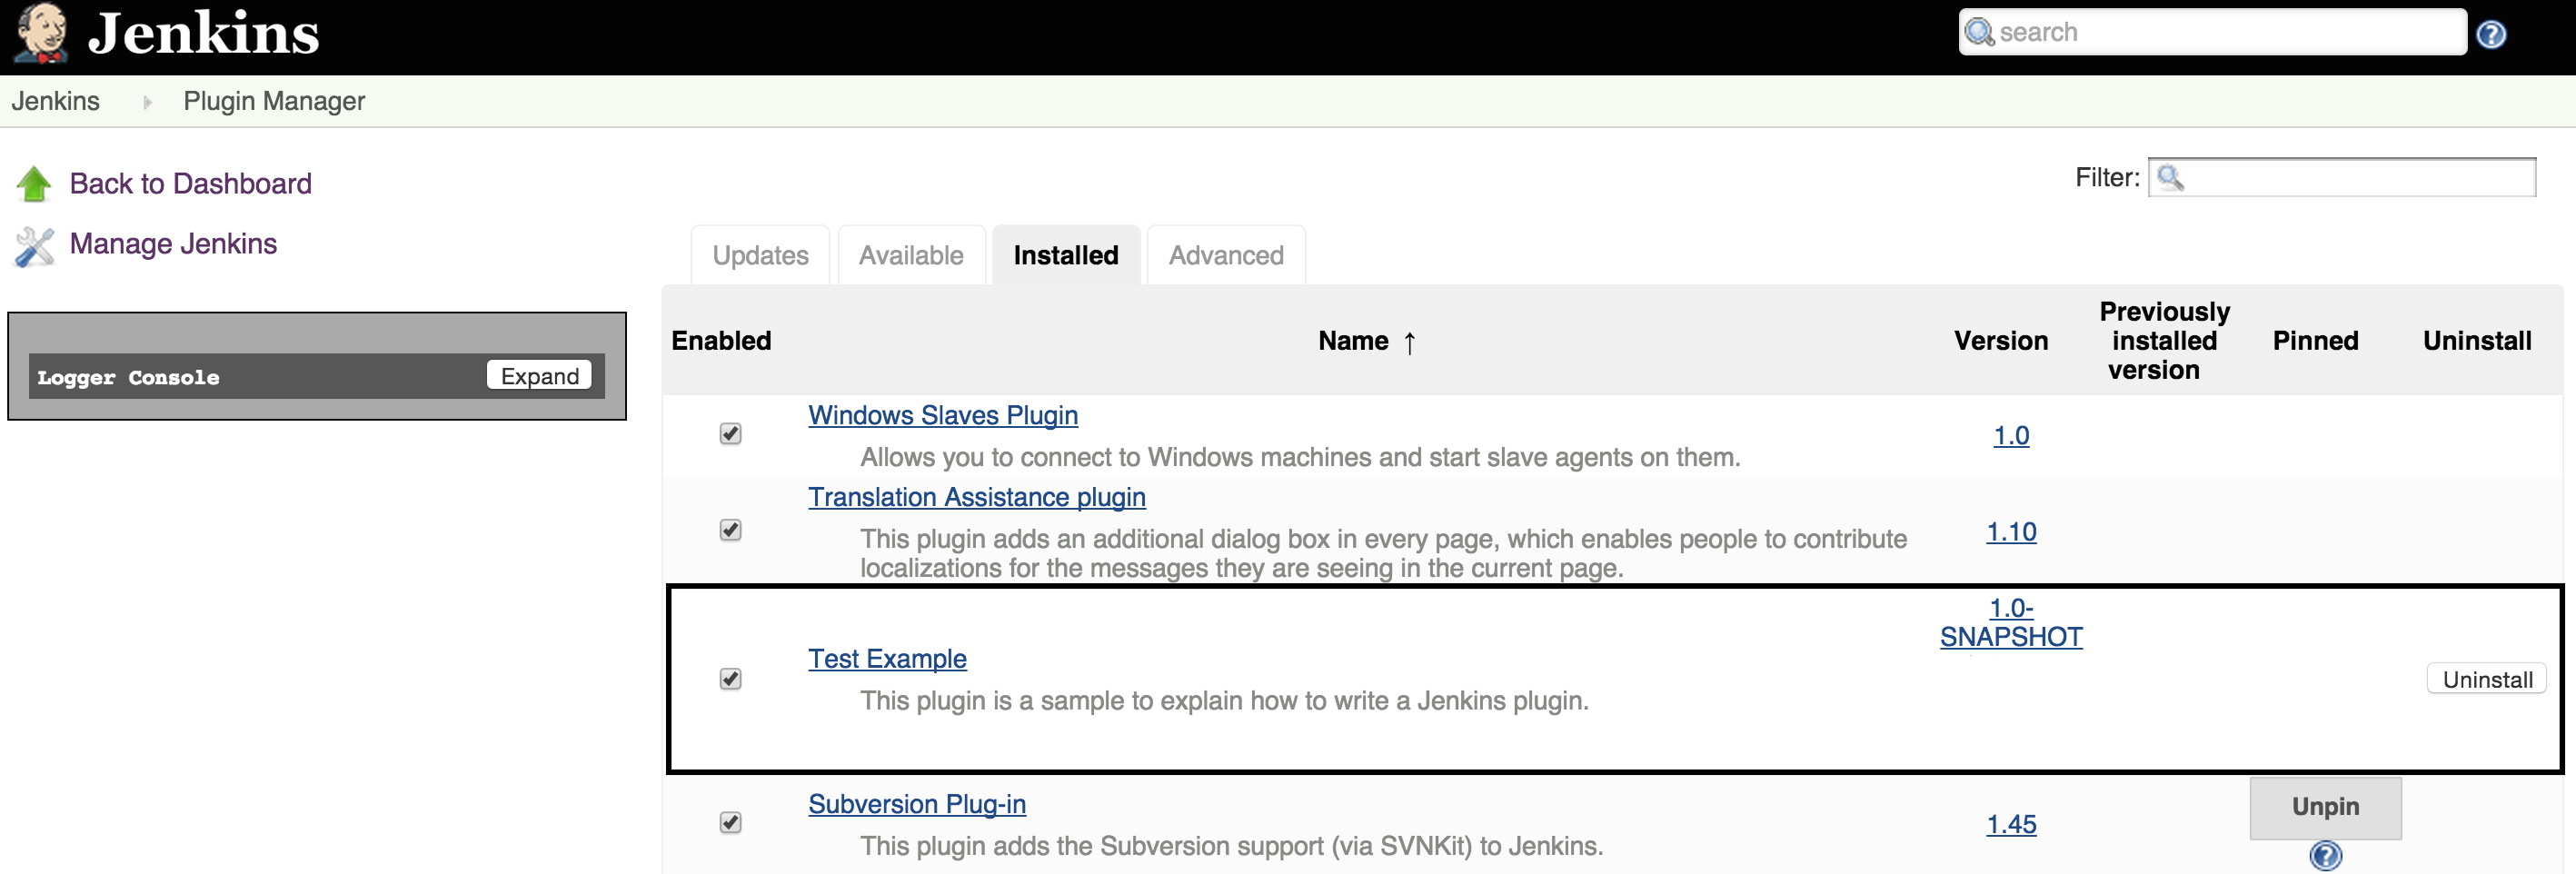
Task: Click the Plugin Manager breadcrumb
Action: [x=274, y=101]
